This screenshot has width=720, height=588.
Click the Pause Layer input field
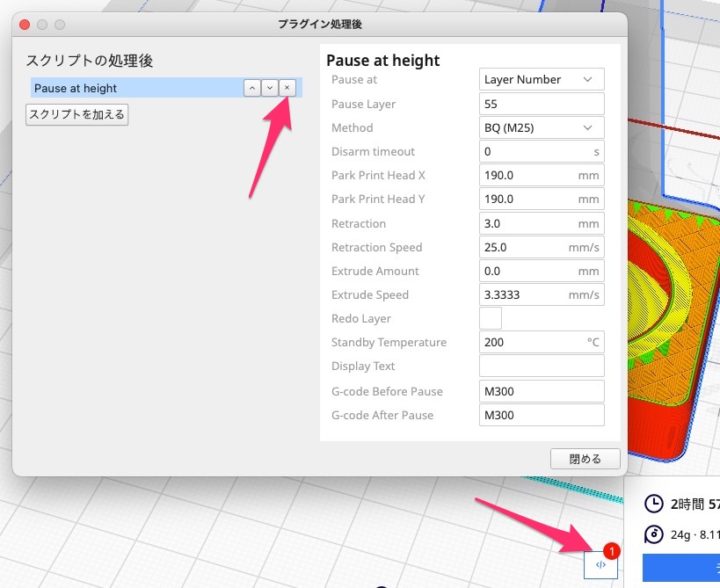tap(541, 104)
